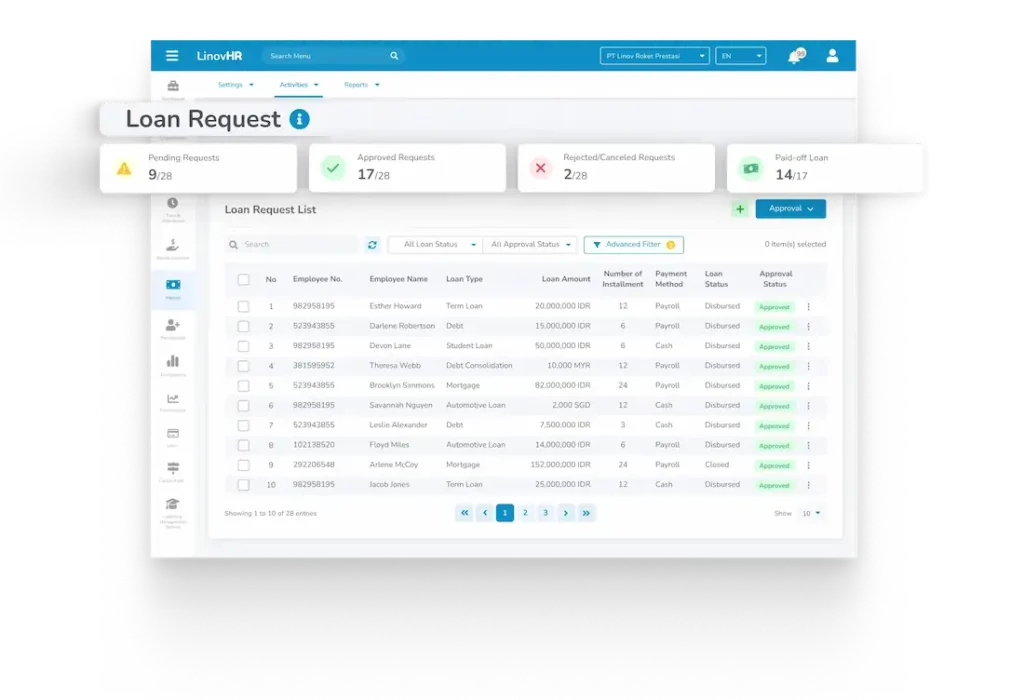Screen dimensions: 1024x700
Task: Expand the All Loan Status filter
Action: click(435, 244)
